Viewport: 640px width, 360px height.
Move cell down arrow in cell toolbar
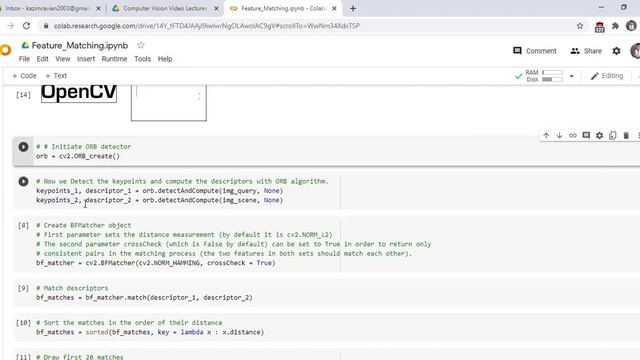pos(560,136)
